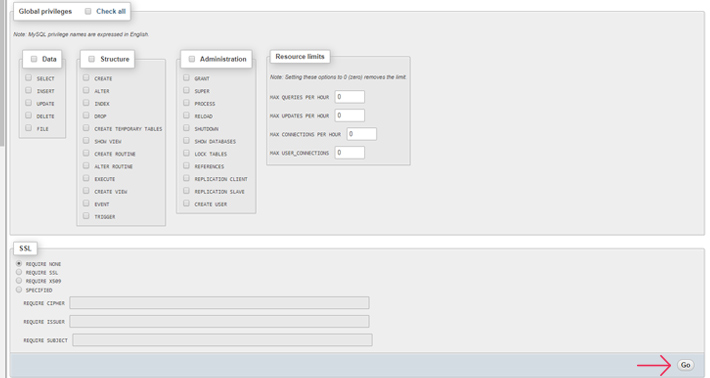This screenshot has width=710, height=378.
Task: Enable the DELETE privilege
Action: pos(29,115)
